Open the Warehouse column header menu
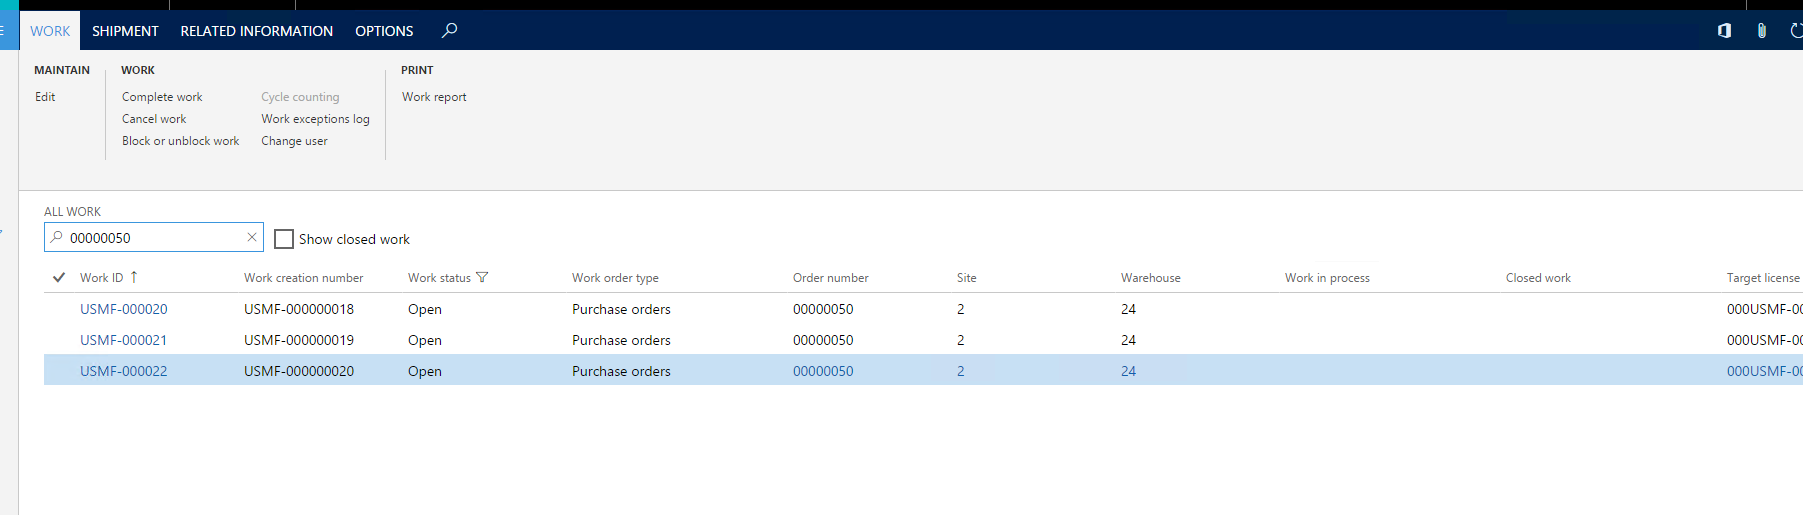 point(1150,278)
